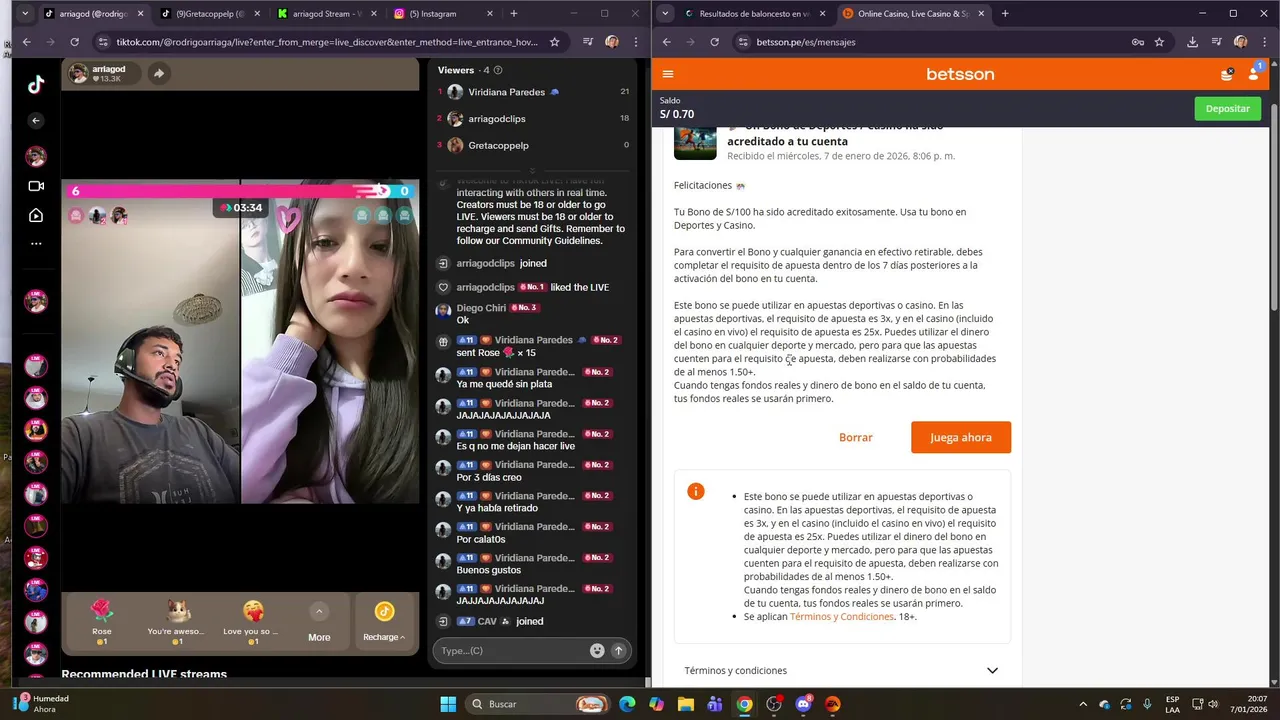This screenshot has width=1280, height=720.
Task: Click Juega ahora button
Action: (961, 437)
